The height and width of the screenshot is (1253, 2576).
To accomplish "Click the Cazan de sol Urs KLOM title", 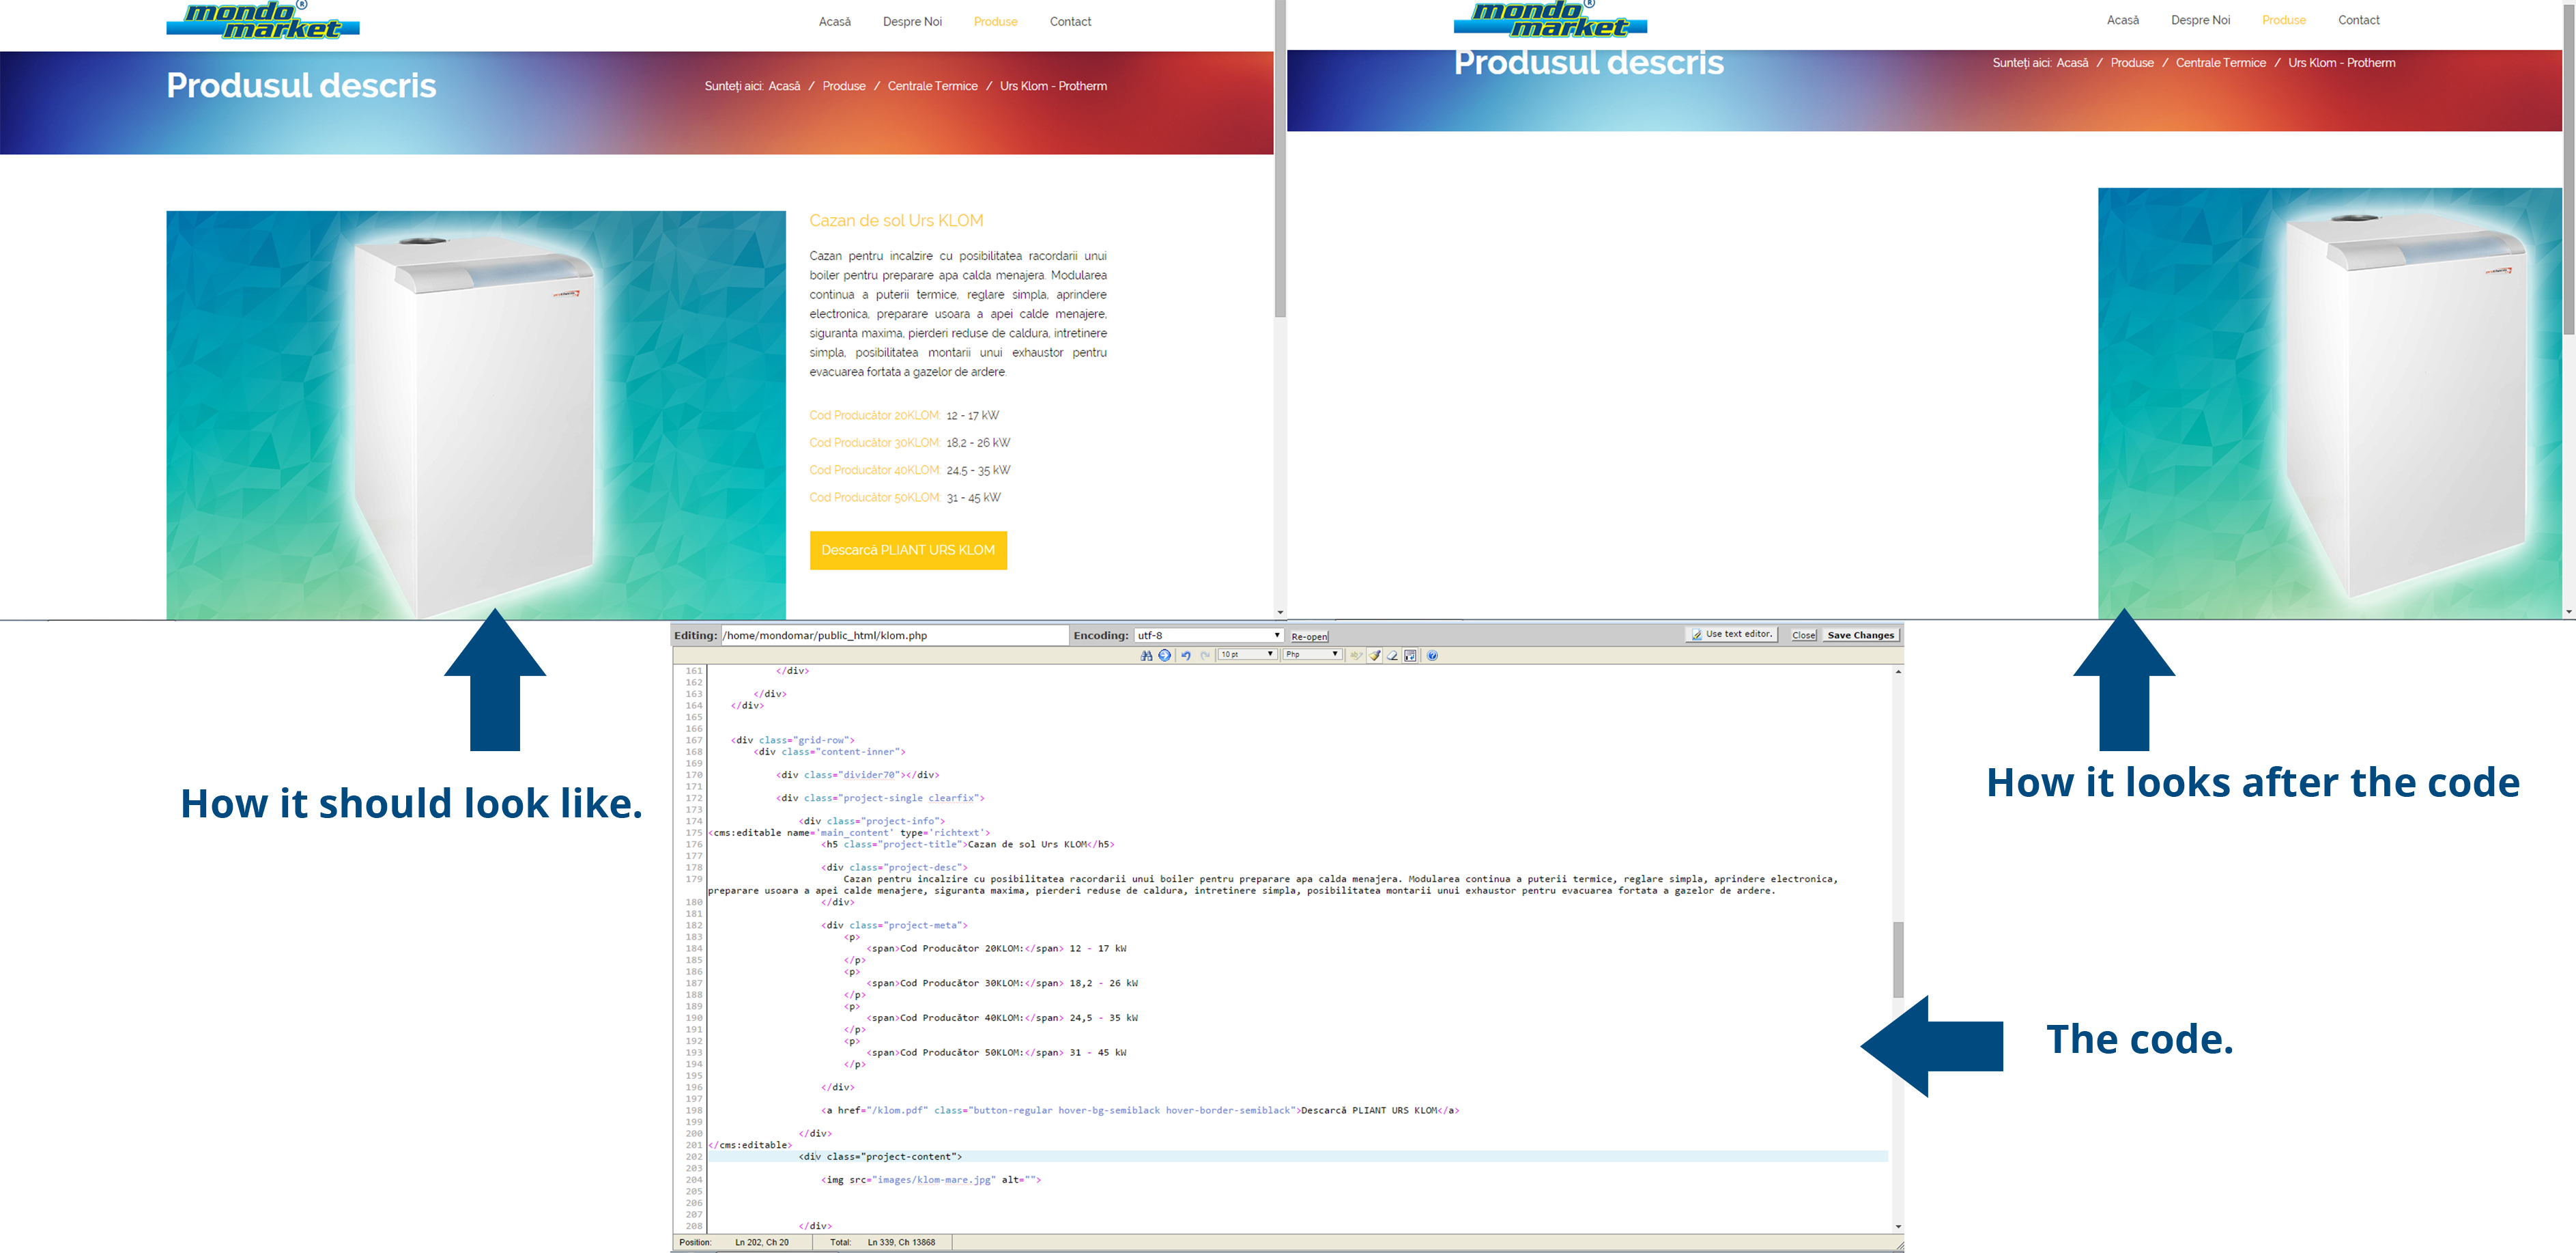I will (x=896, y=220).
